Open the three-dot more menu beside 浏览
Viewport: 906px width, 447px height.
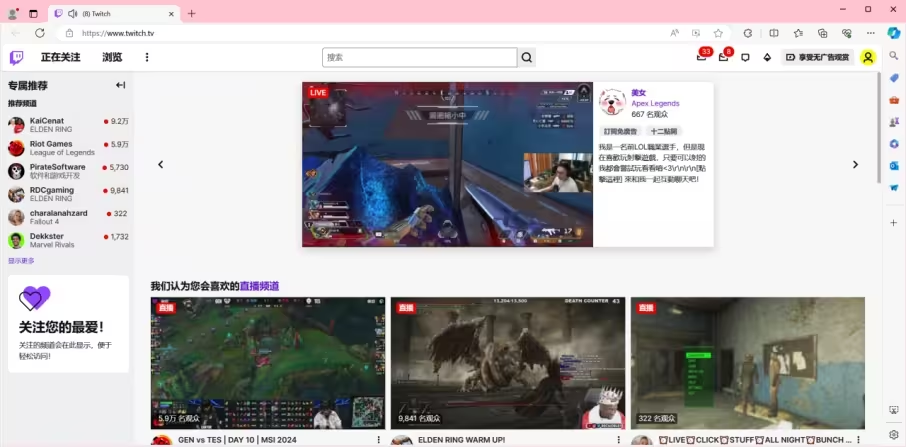click(x=147, y=57)
